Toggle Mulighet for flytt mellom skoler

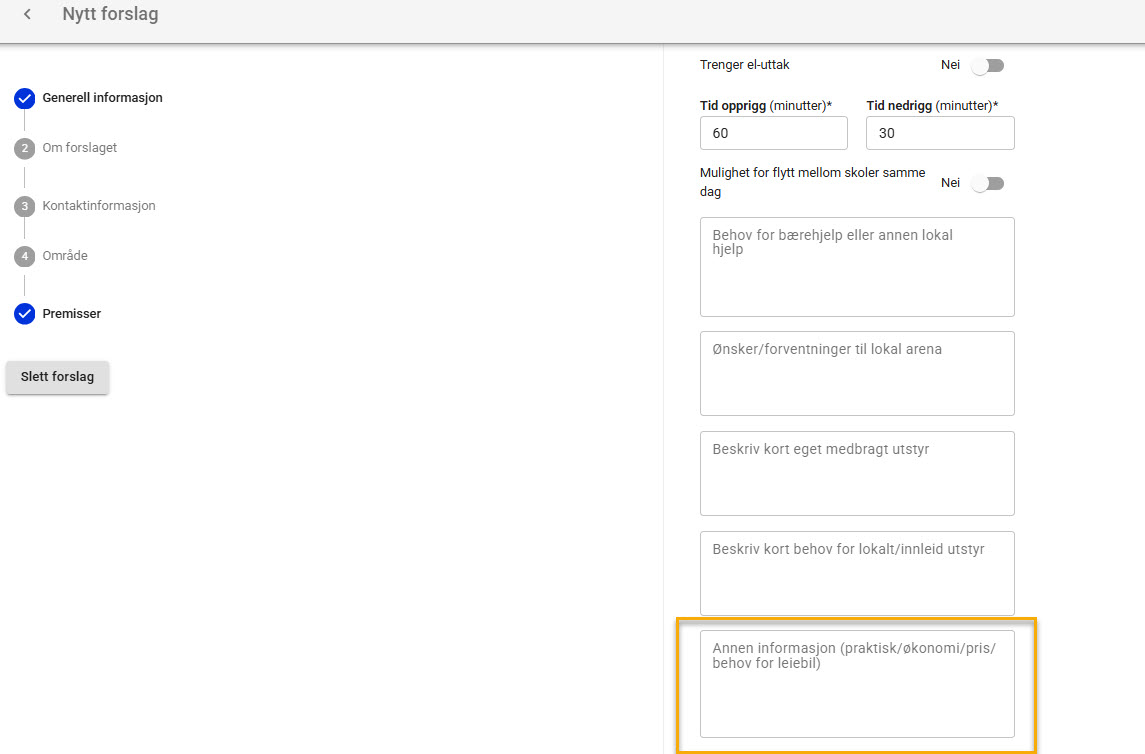(x=987, y=184)
